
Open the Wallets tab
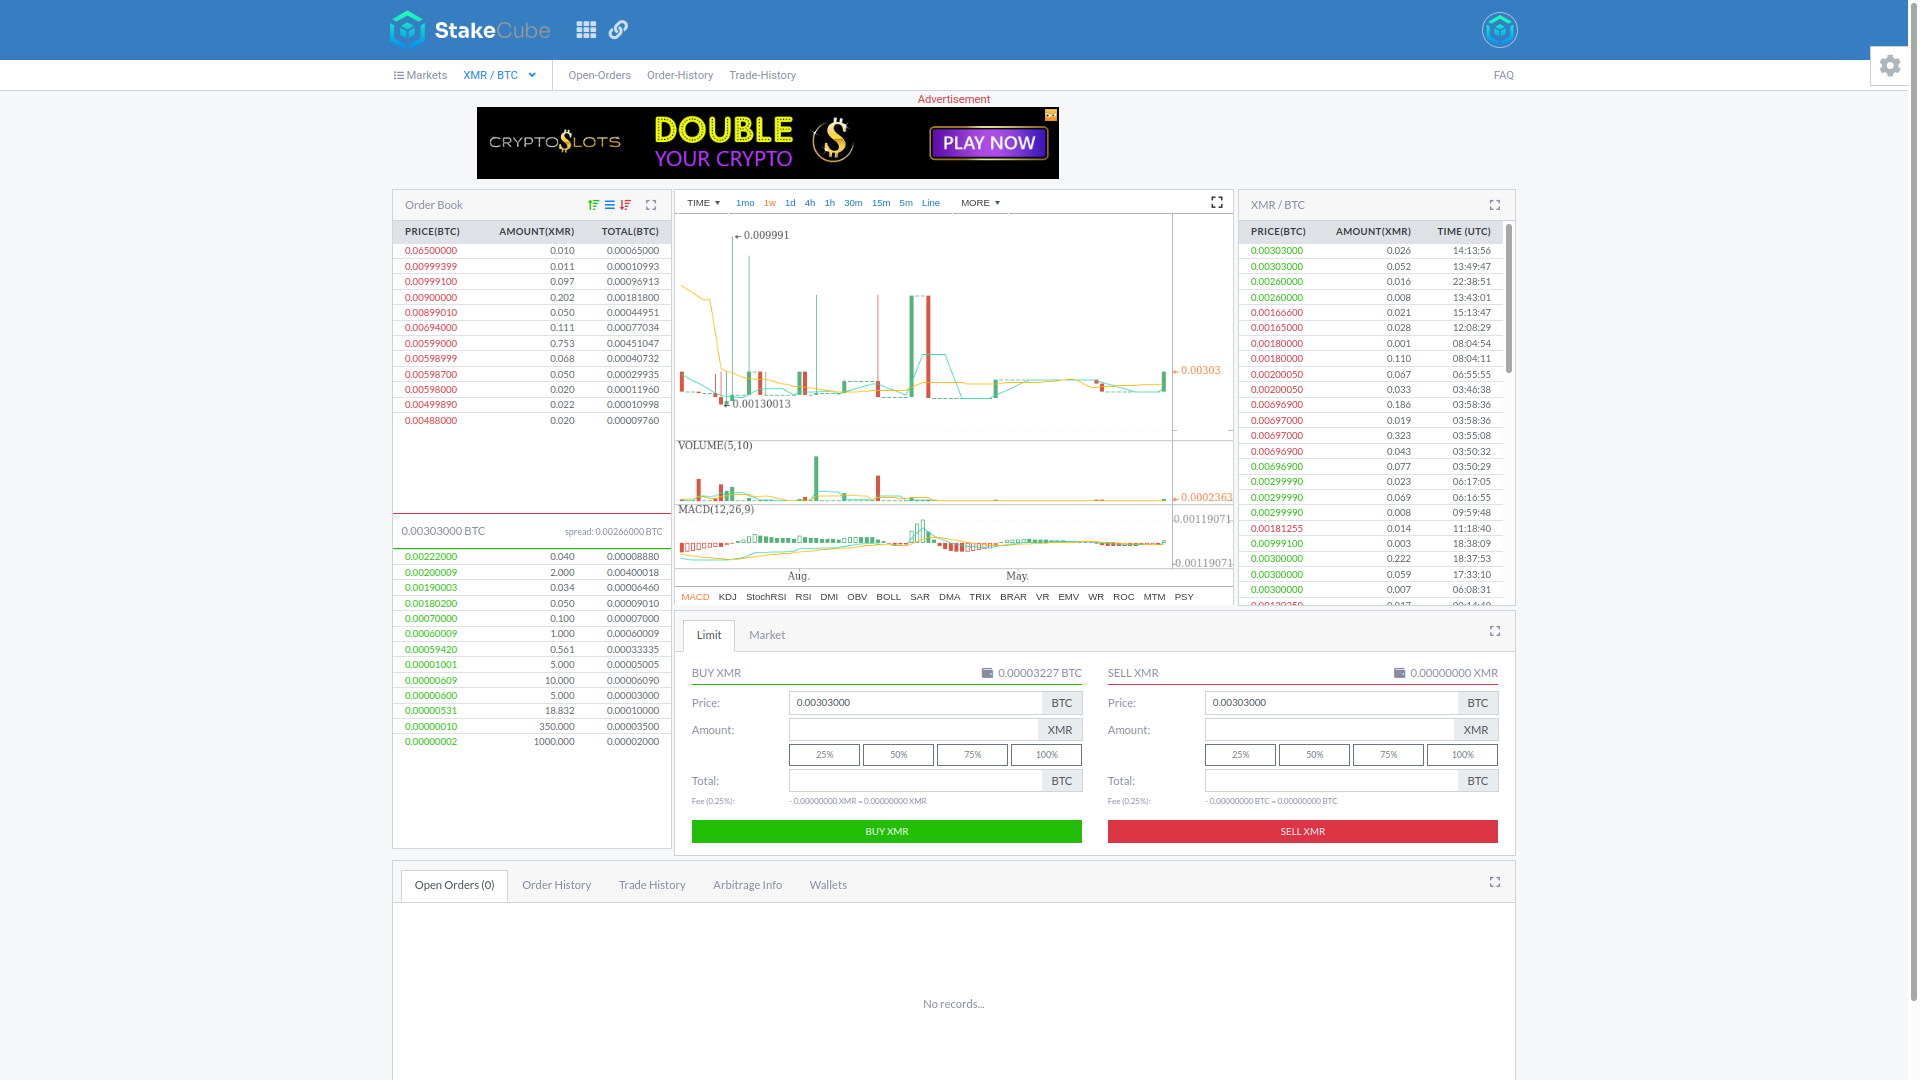pyautogui.click(x=828, y=885)
